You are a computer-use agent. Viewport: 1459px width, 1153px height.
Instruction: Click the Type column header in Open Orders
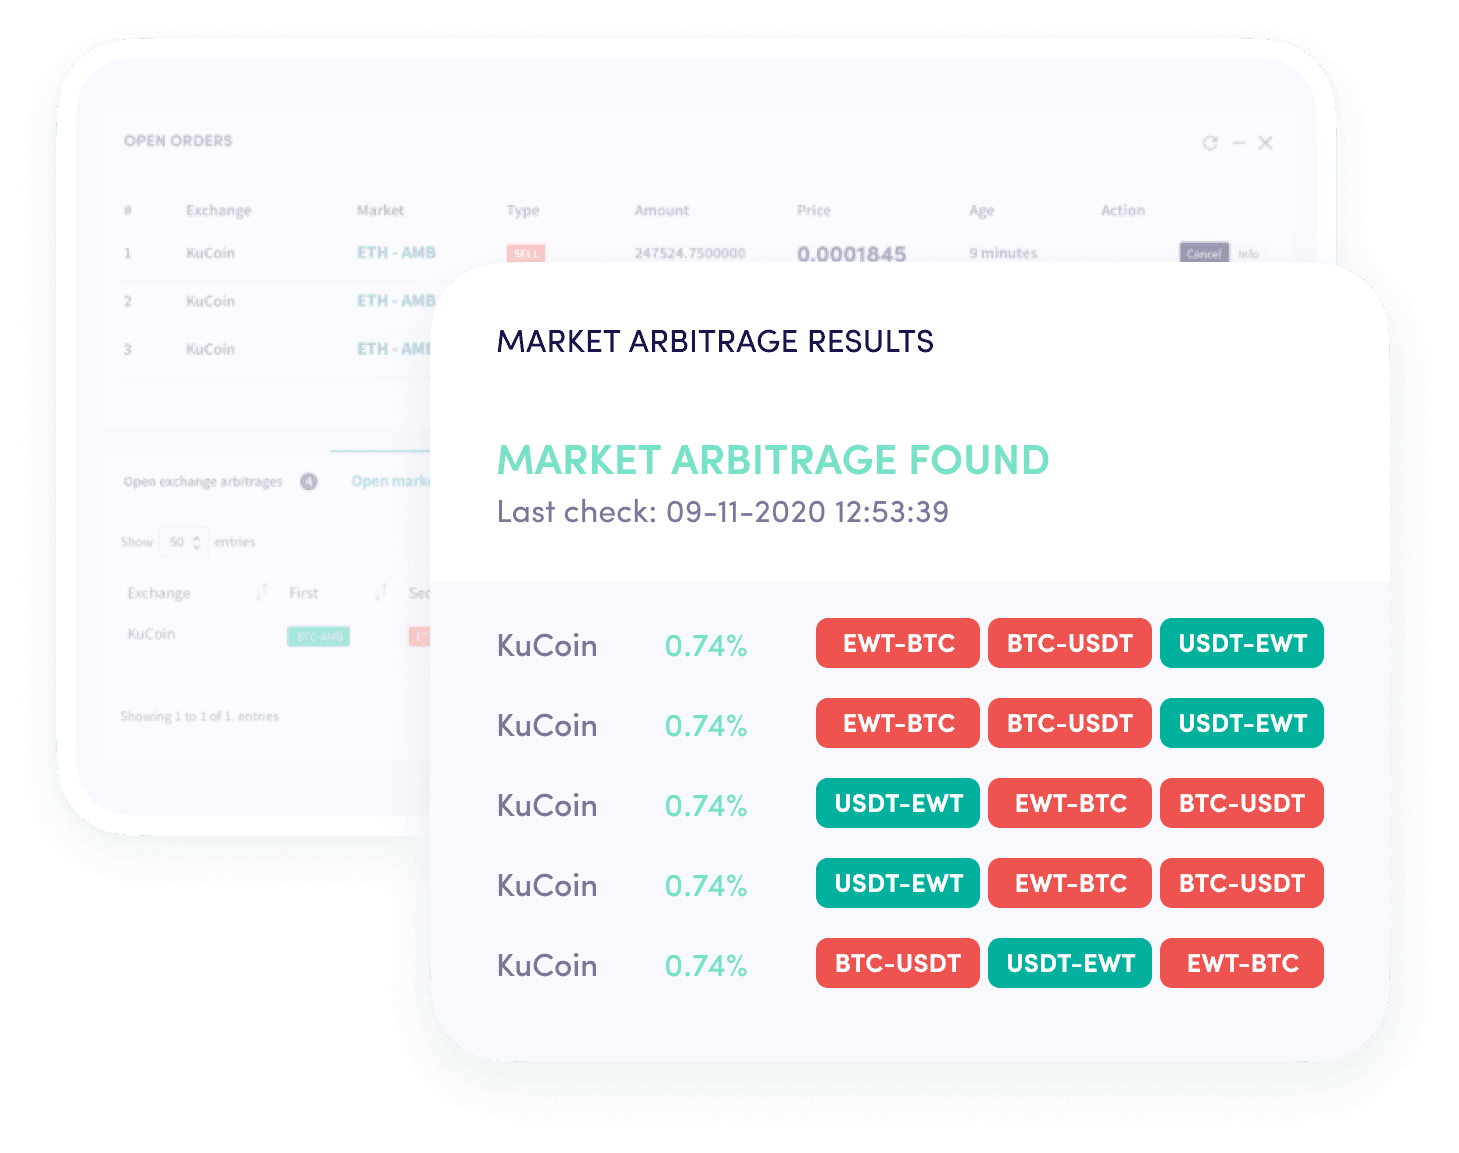coord(523,210)
